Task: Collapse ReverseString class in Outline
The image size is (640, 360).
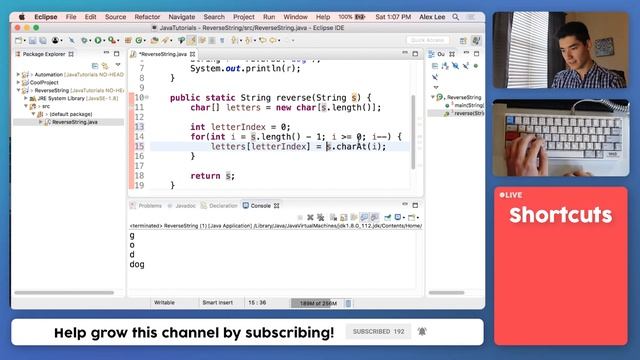Action: tap(433, 97)
